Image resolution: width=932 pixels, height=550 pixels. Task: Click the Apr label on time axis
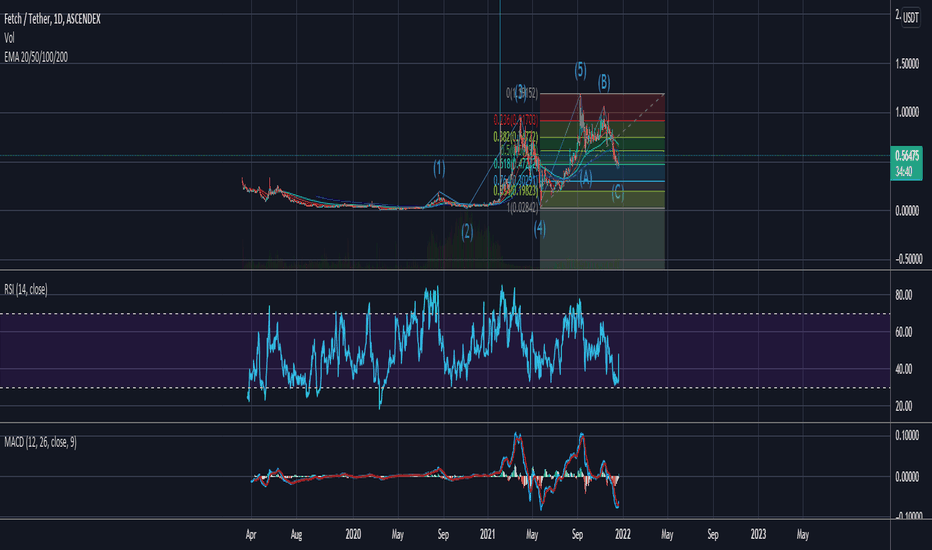251,535
